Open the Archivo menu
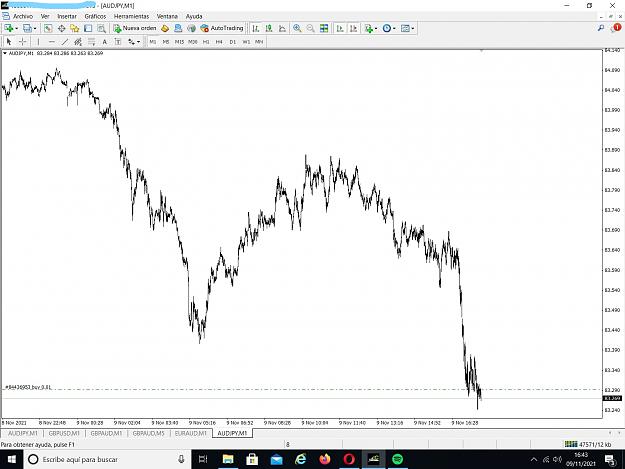 23,16
